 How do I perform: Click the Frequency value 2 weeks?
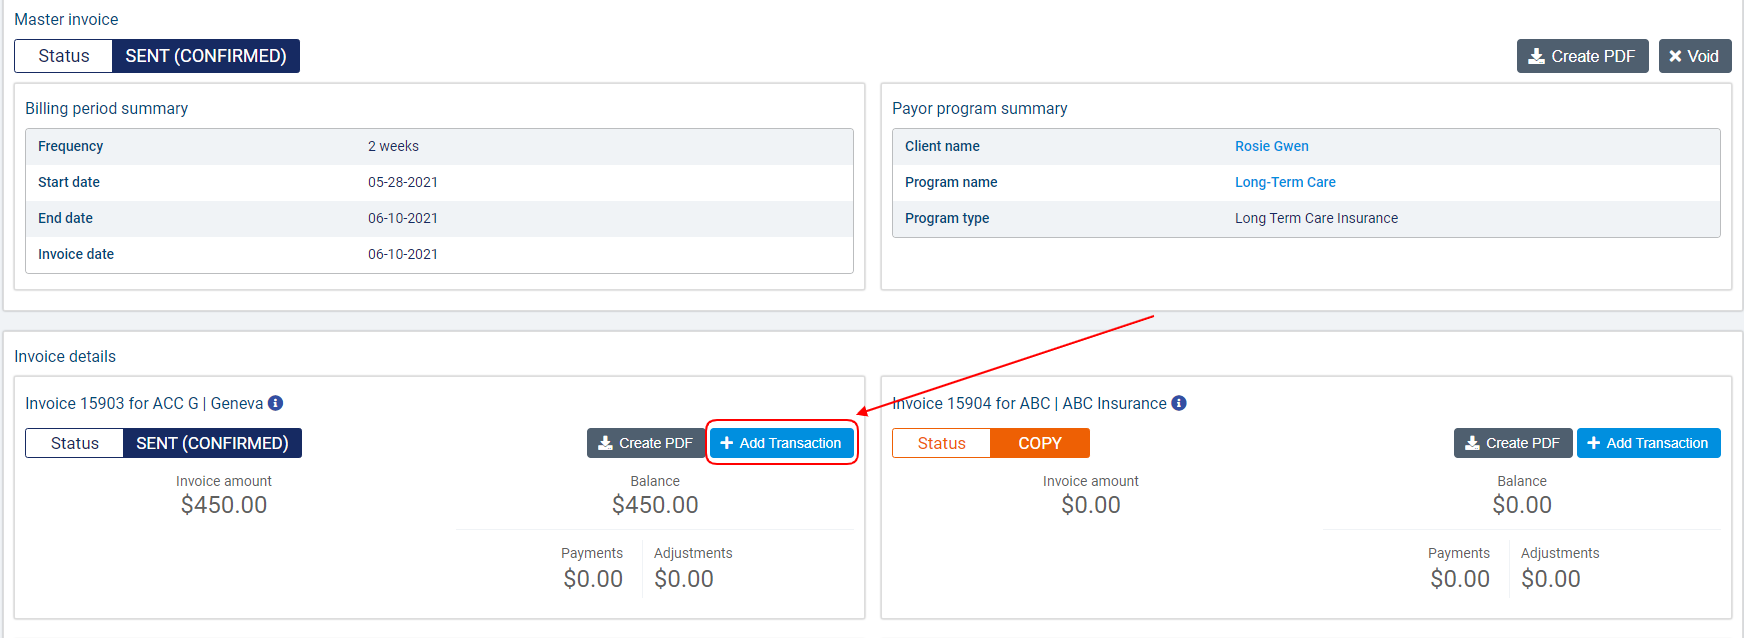coord(393,146)
